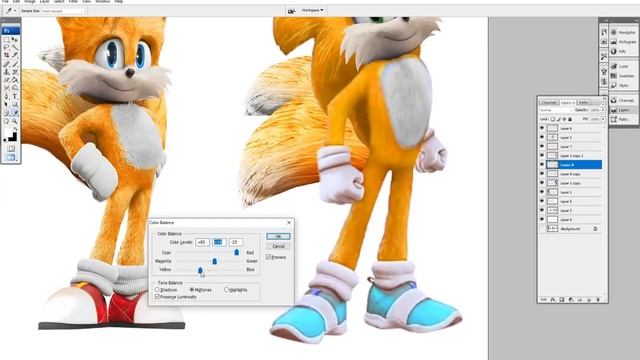Open the Color panel from the dock
This screenshot has height=360, width=640.
(x=623, y=66)
